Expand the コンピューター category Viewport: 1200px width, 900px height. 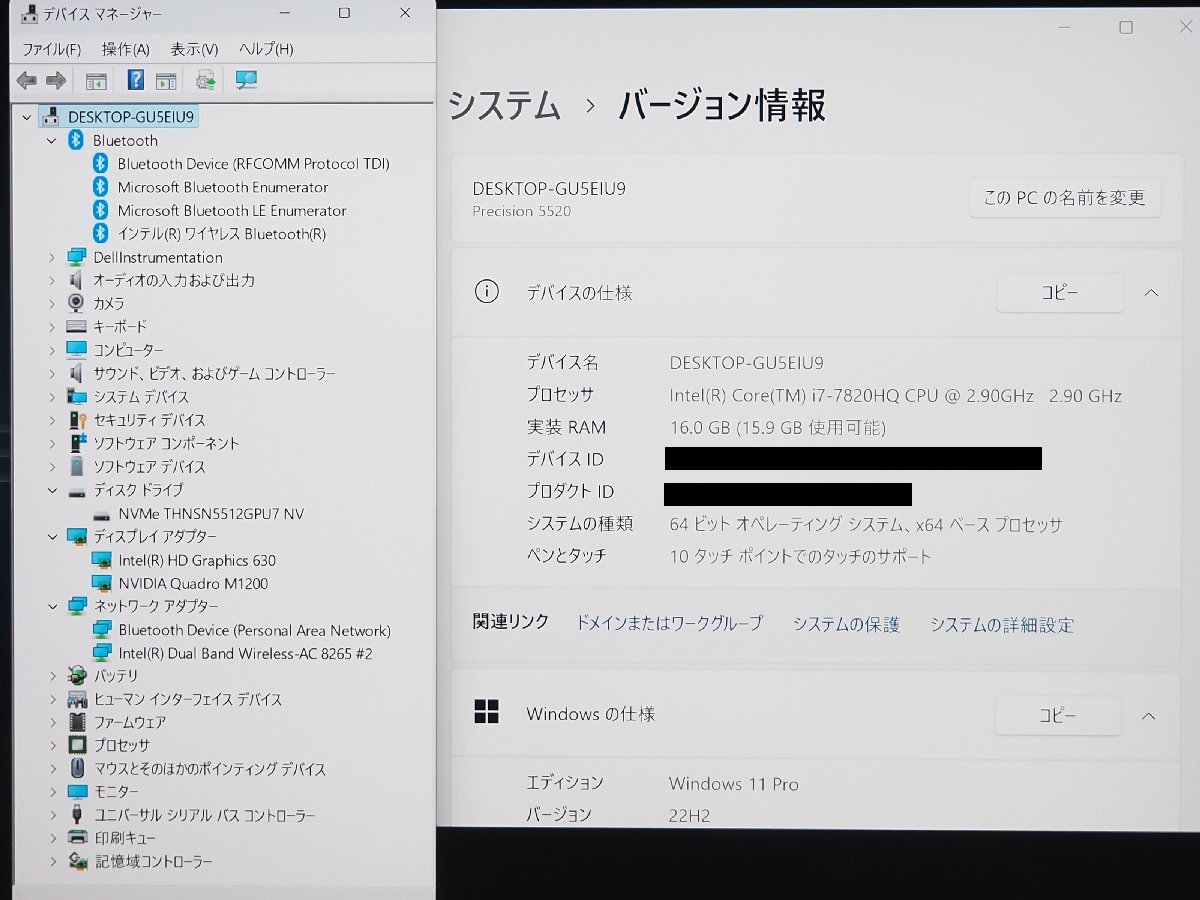pyautogui.click(x=52, y=350)
